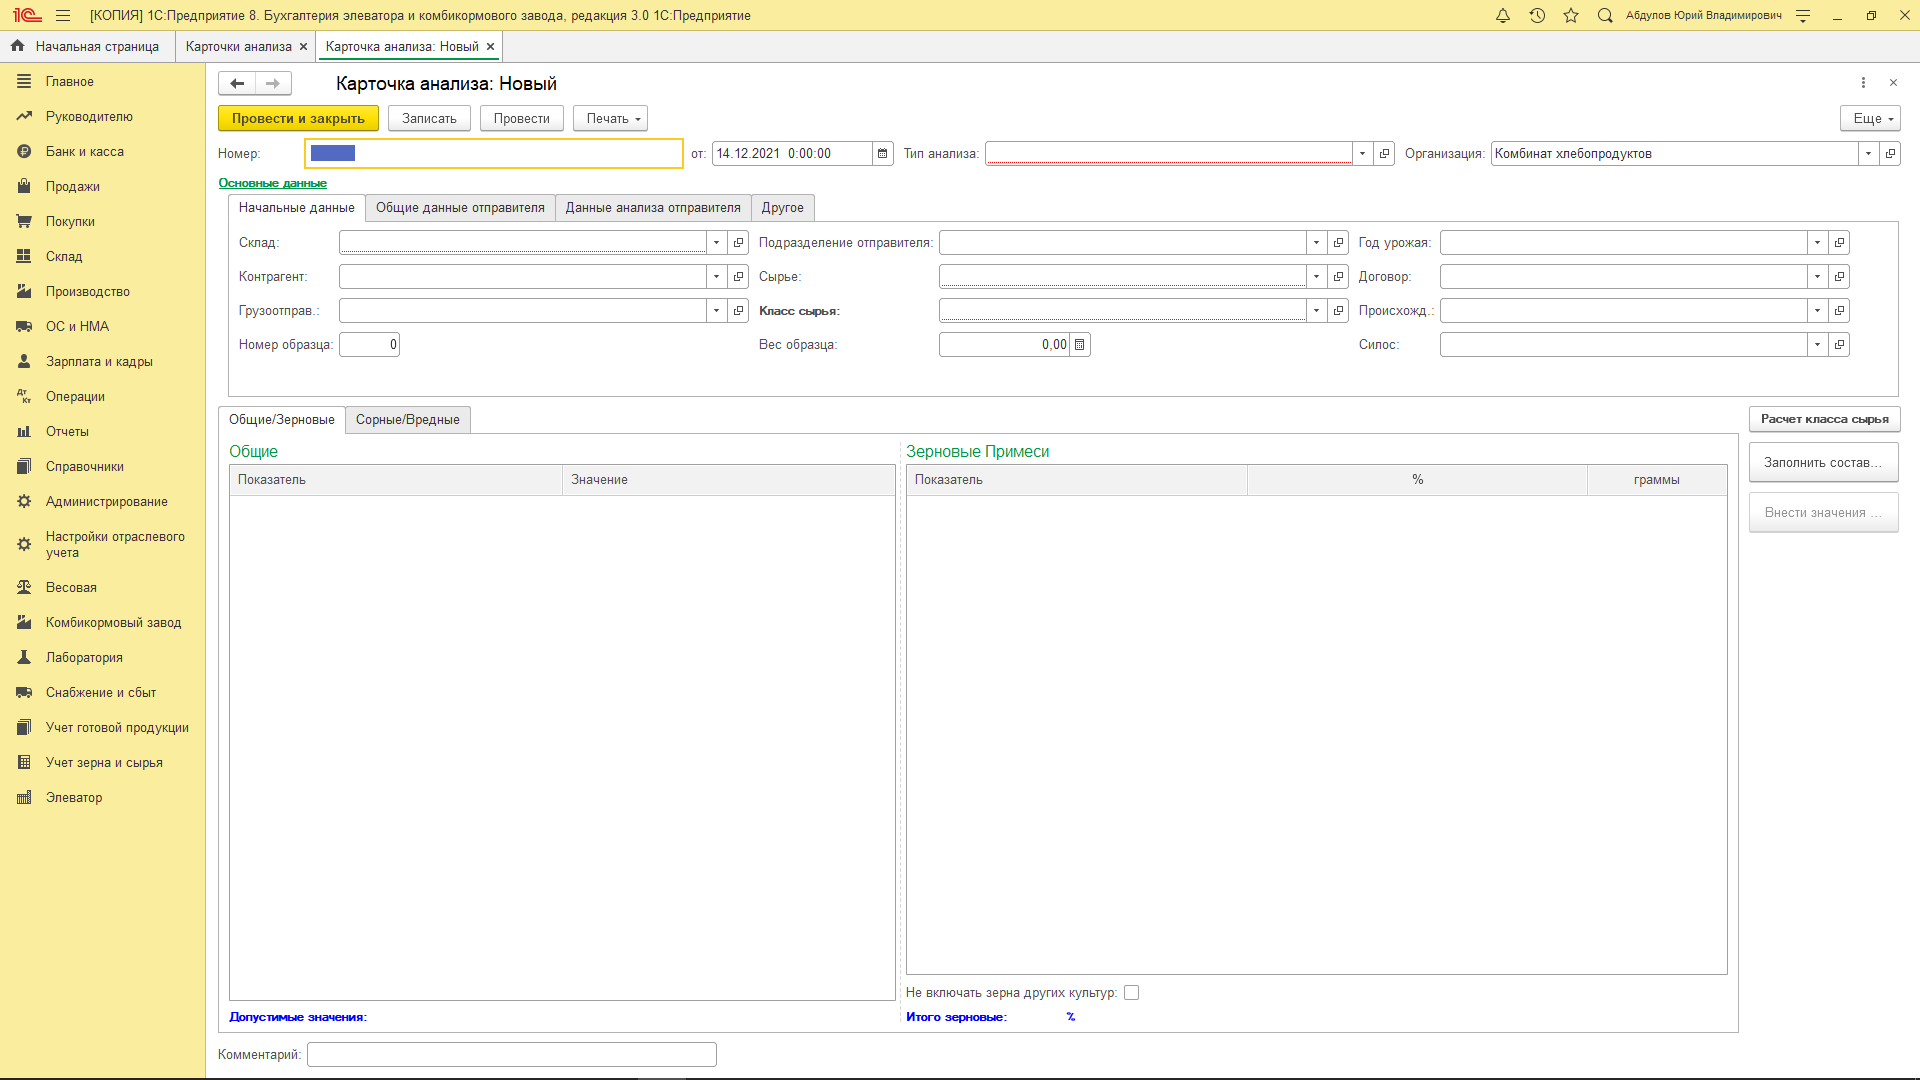Click the back navigation arrow

tap(237, 84)
